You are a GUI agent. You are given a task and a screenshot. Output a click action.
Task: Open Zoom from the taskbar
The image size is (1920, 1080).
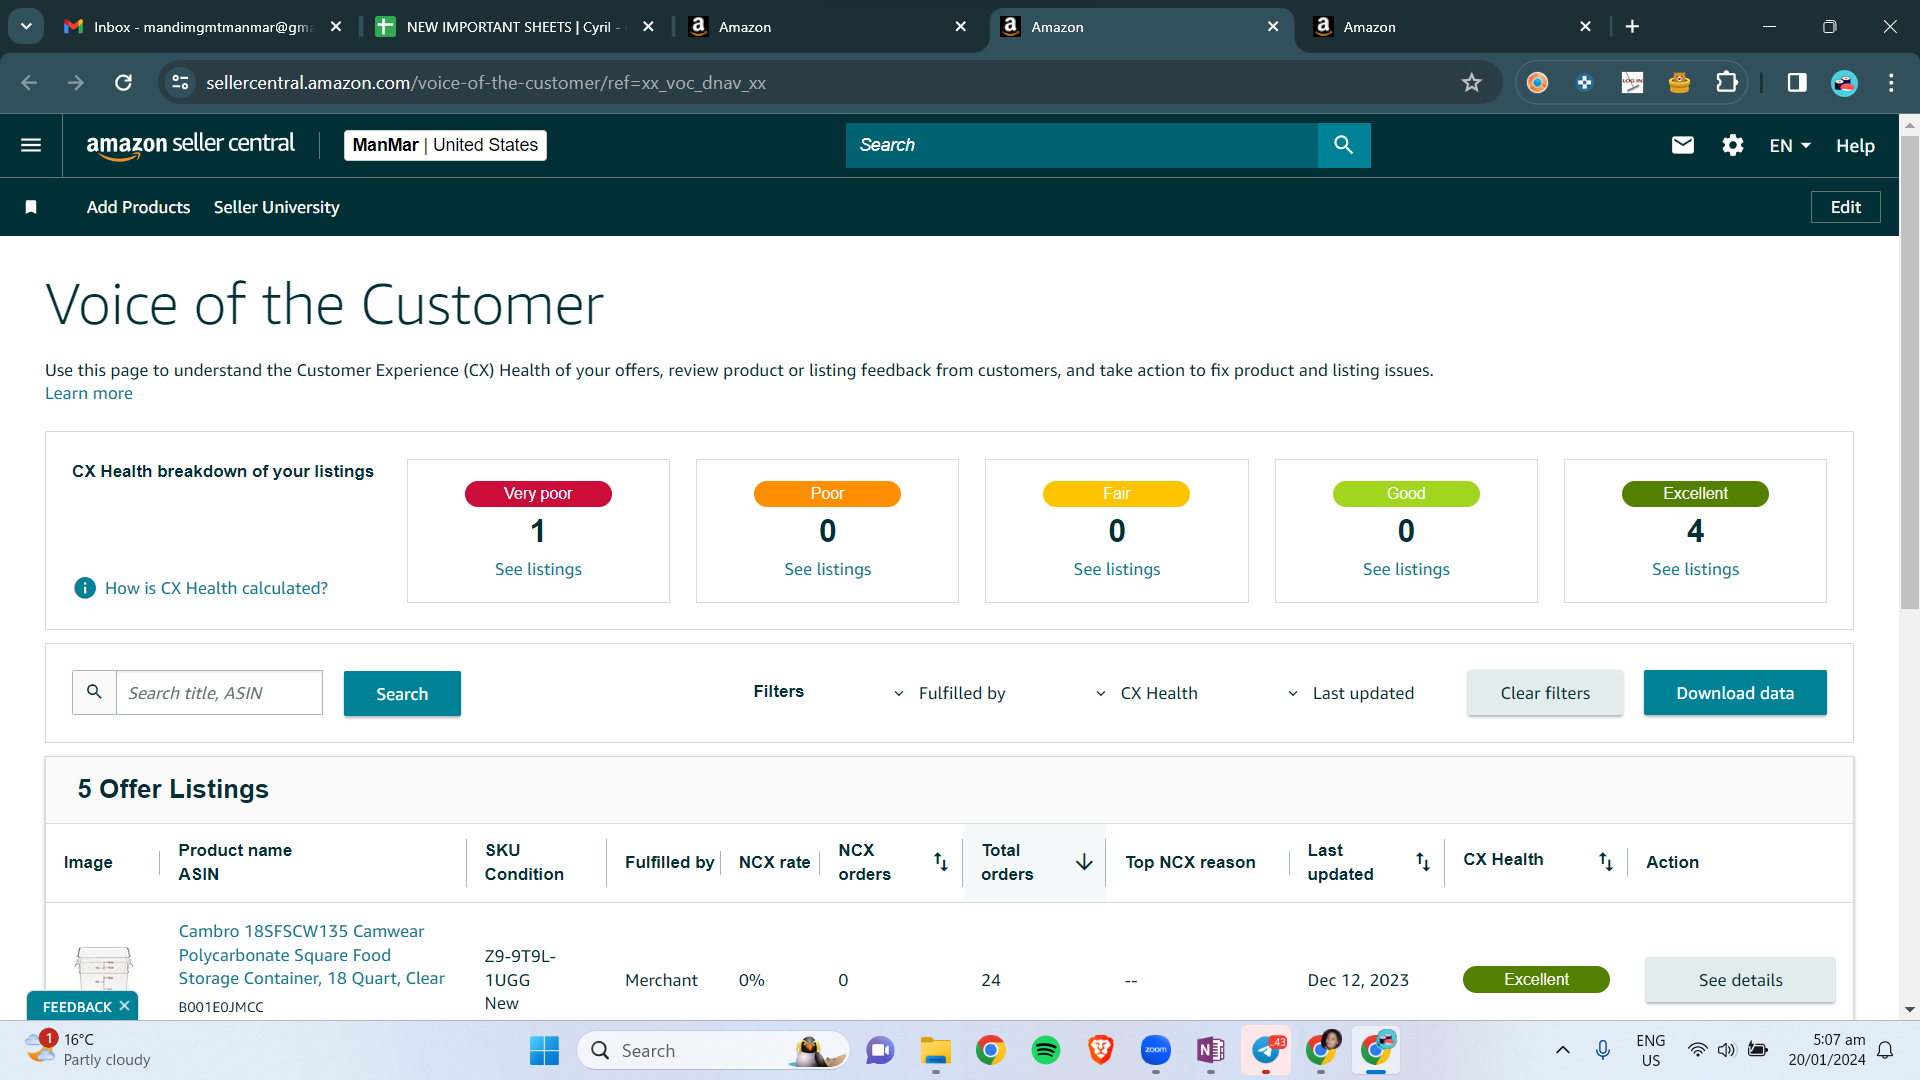point(1156,1051)
